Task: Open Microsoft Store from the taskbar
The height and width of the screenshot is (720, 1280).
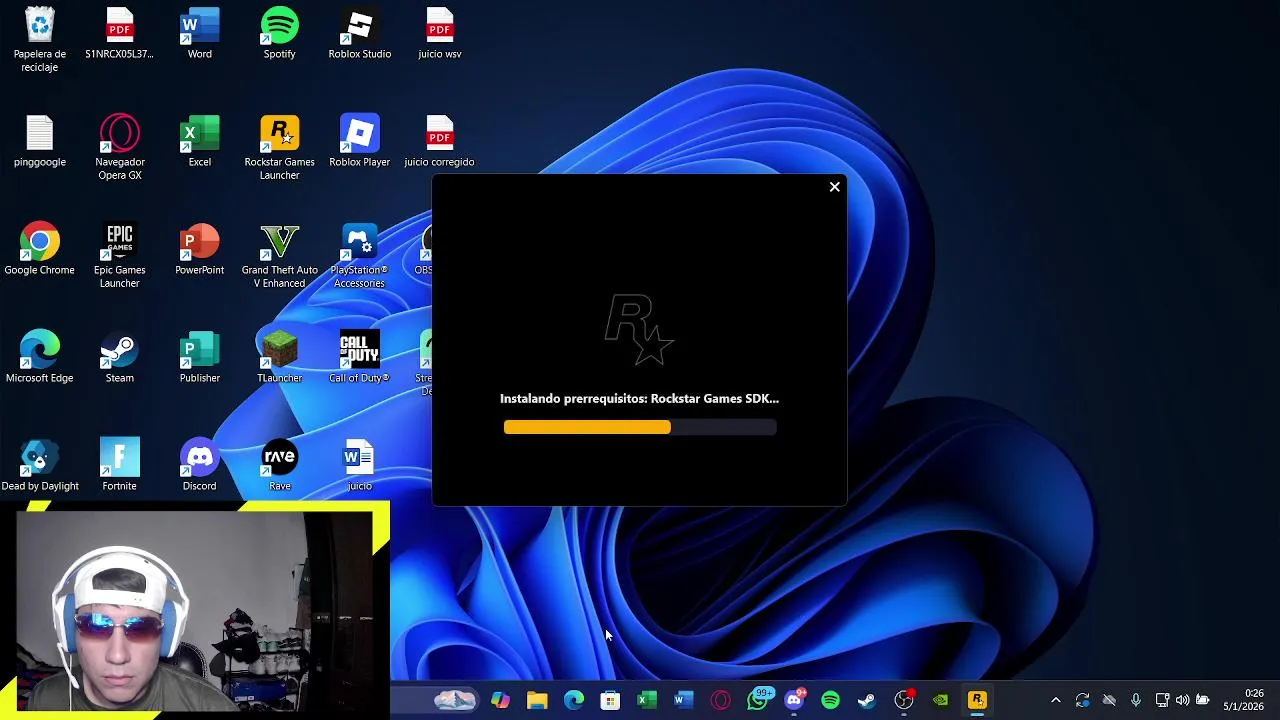Action: 610,700
